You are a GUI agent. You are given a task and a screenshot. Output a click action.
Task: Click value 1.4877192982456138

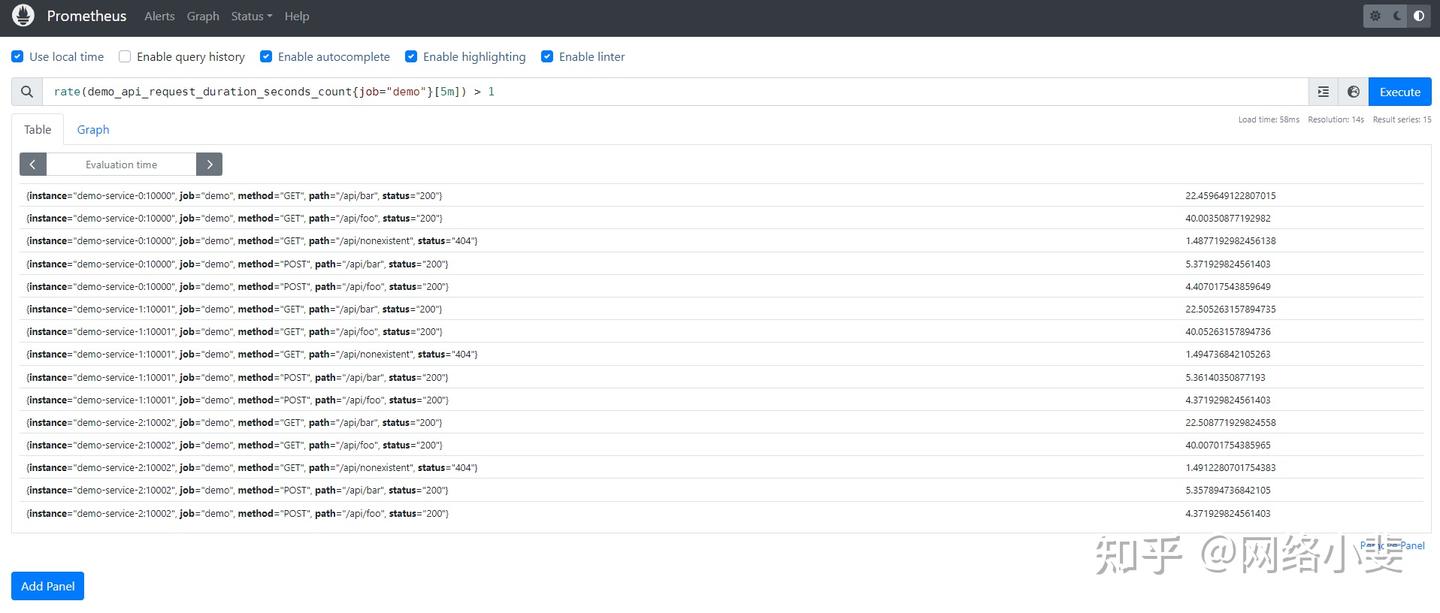pyautogui.click(x=1230, y=241)
